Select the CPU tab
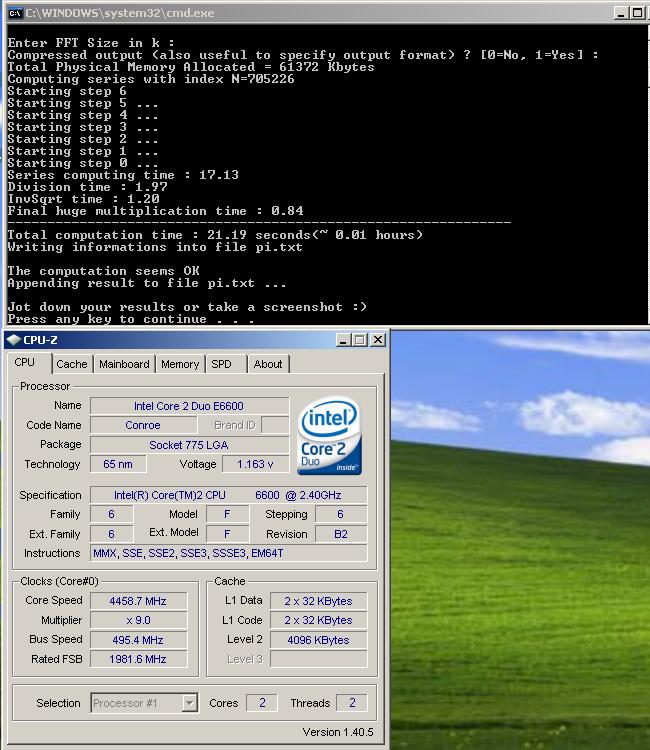The height and width of the screenshot is (750, 650). pyautogui.click(x=24, y=363)
